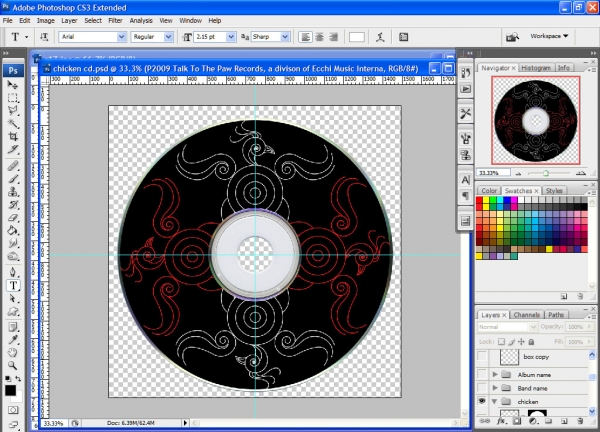600x432 pixels.
Task: Select the Healing Brush tool
Action: [x=13, y=166]
